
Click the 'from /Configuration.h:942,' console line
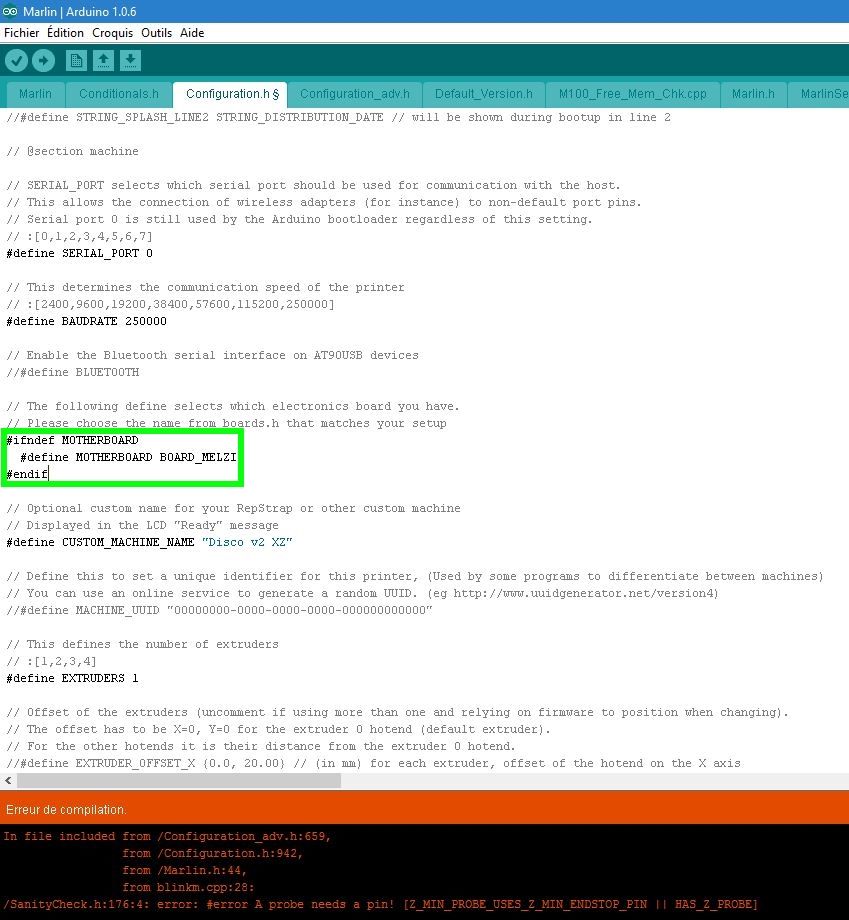coord(212,853)
